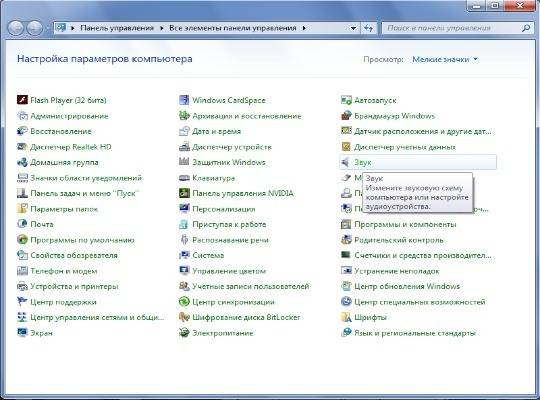Viewport: 540px width, 400px height.
Task: Open the Домашняя группа icon
Action: coord(22,162)
